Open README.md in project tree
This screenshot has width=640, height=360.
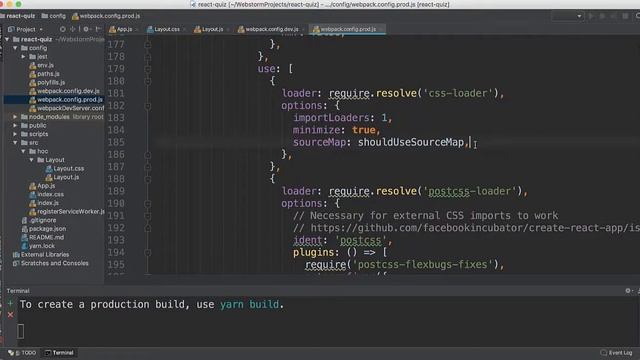coord(42,237)
